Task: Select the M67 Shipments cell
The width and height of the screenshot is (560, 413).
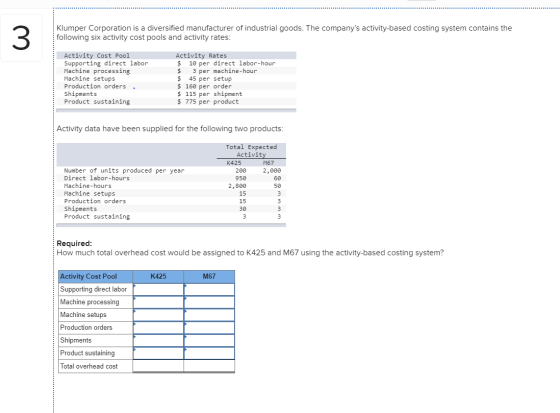Action: [x=209, y=340]
